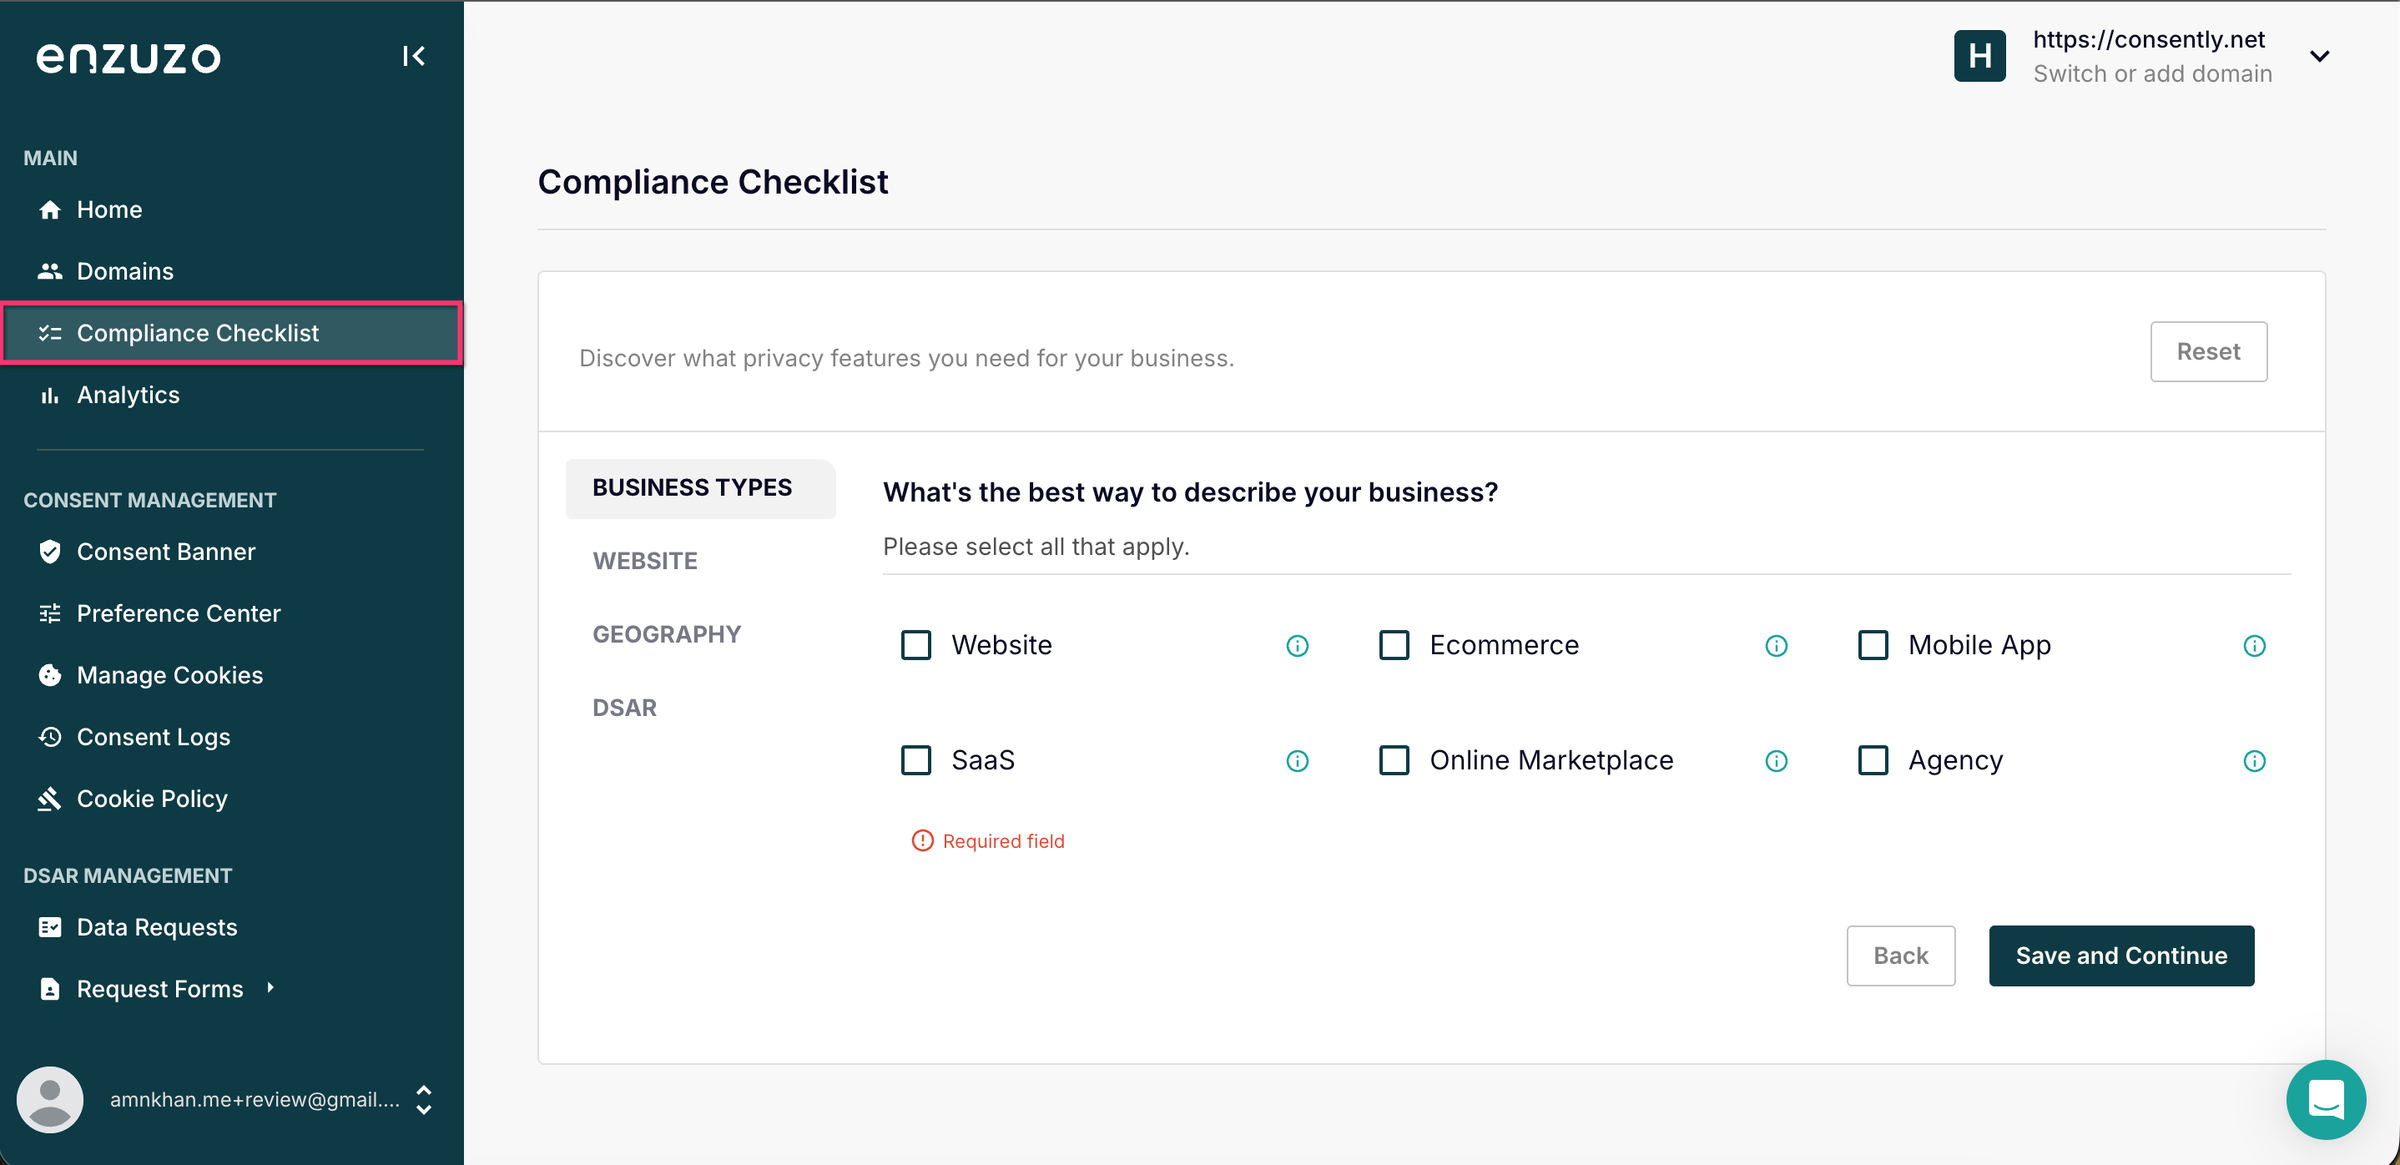Image resolution: width=2400 pixels, height=1165 pixels.
Task: Click the user profile avatar
Action: coord(50,1100)
